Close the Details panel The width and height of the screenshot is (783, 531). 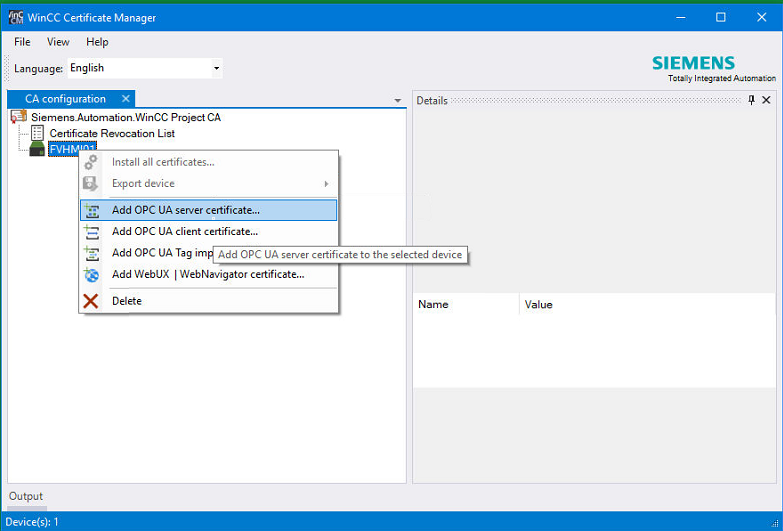pyautogui.click(x=767, y=100)
